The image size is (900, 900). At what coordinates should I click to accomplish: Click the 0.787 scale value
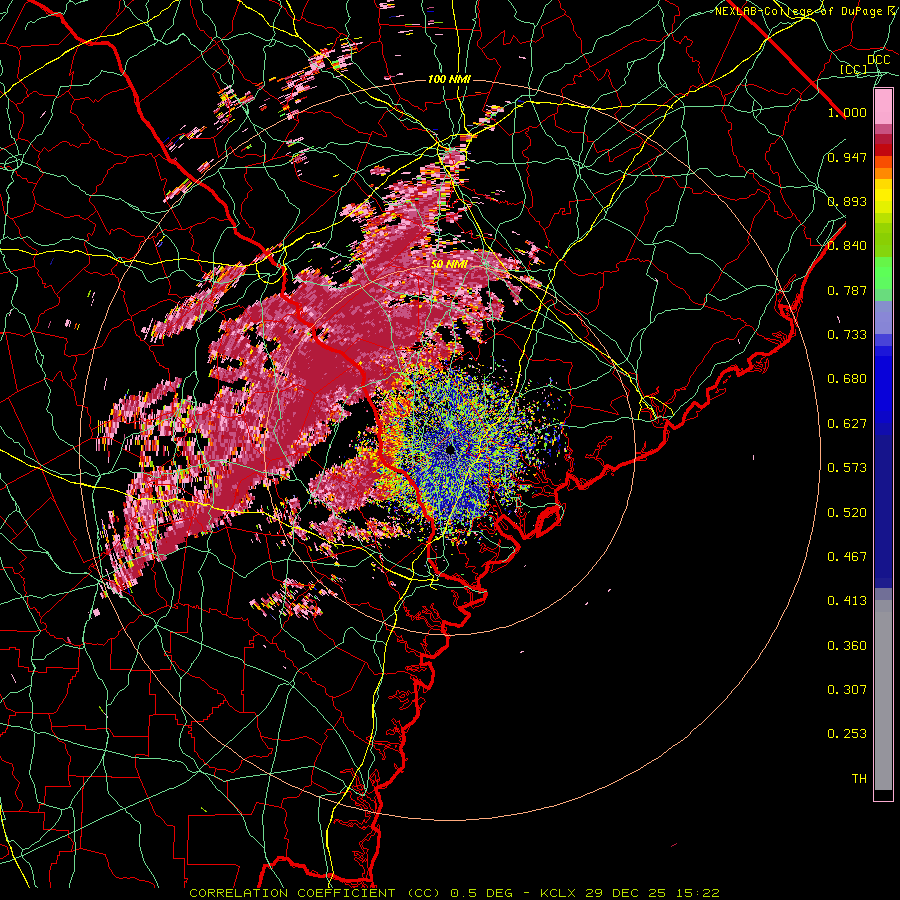[847, 290]
